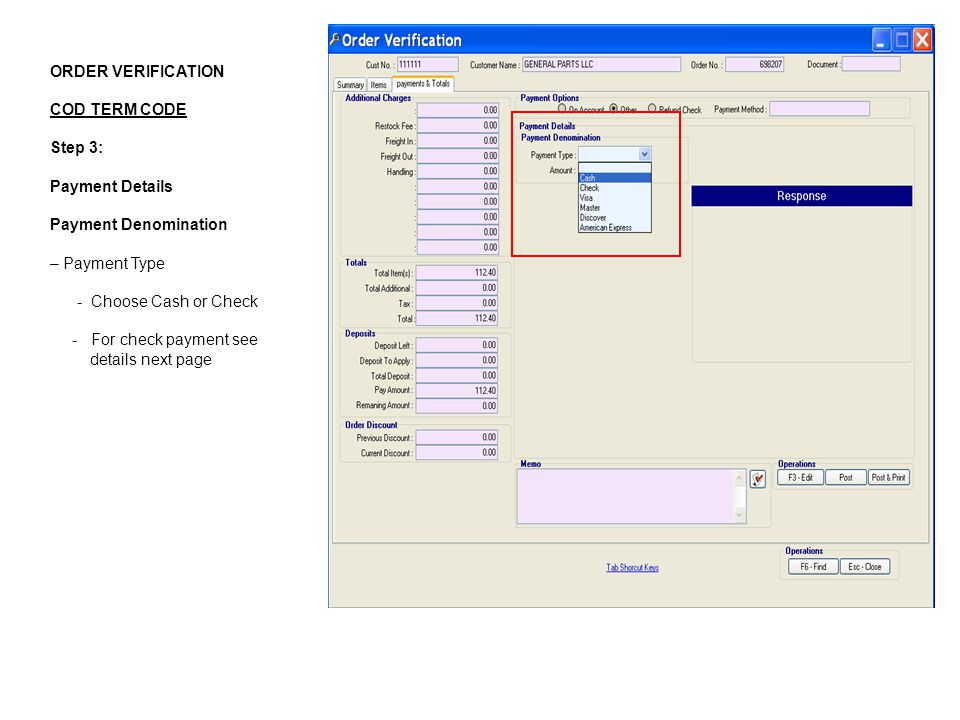Screen dimensions: 960x720
Task: Open the Payment Type dropdown arrow
Action: pos(644,154)
